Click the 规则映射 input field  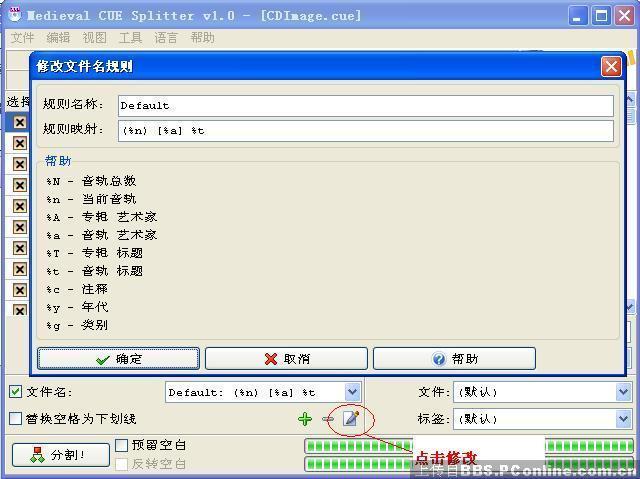pyautogui.click(x=366, y=131)
